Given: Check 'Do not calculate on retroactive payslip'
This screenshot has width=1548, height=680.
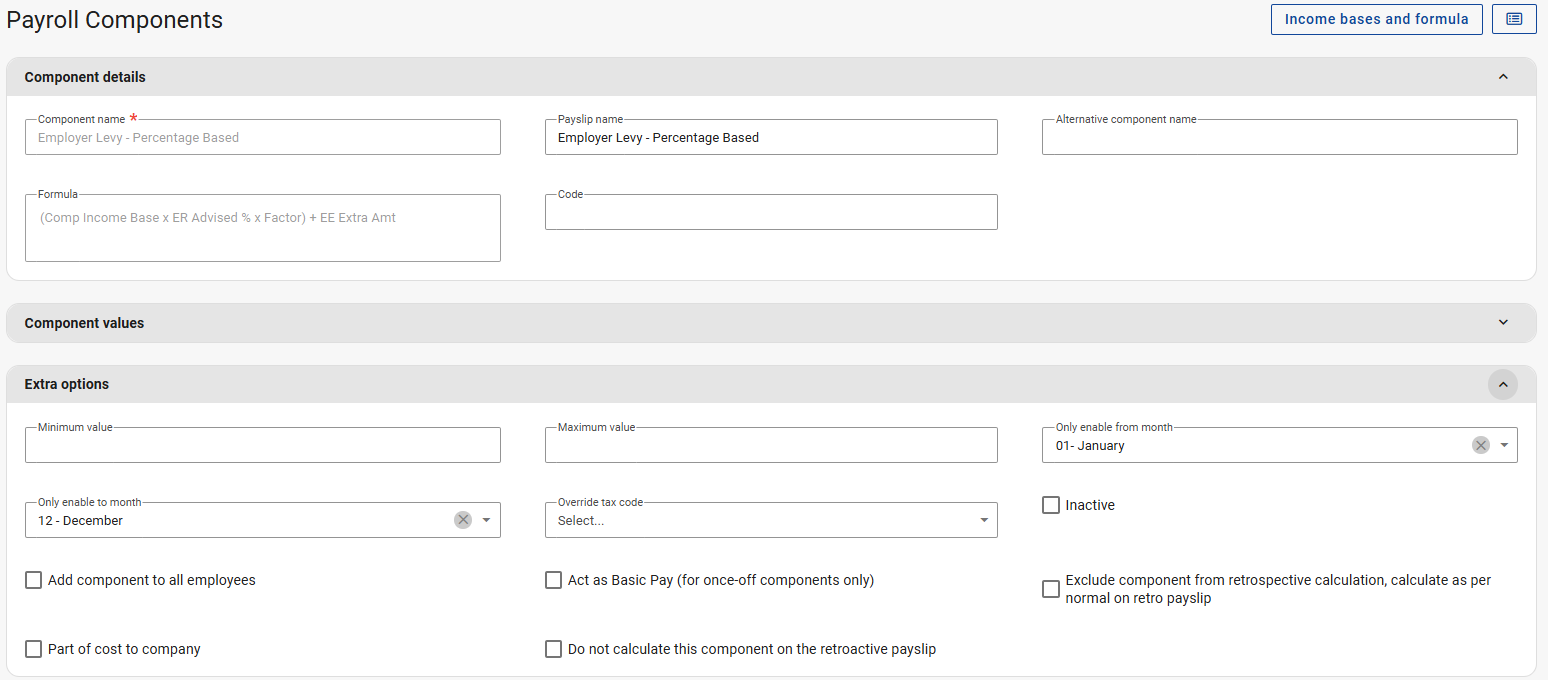Looking at the screenshot, I should point(553,649).
